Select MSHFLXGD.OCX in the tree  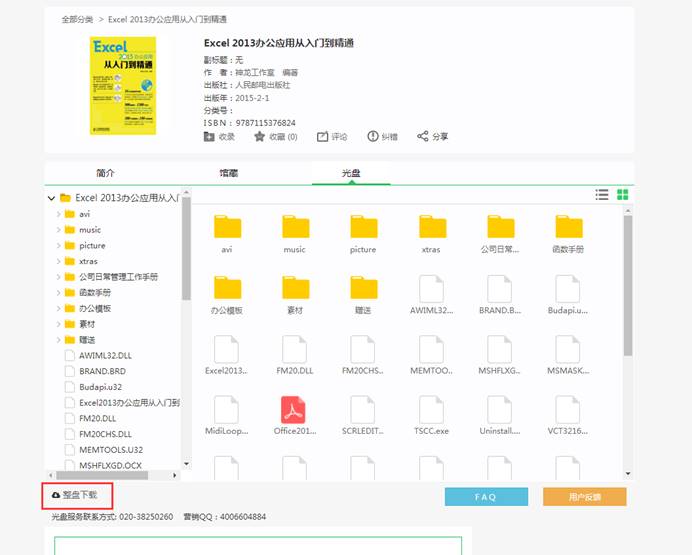[x=110, y=465]
